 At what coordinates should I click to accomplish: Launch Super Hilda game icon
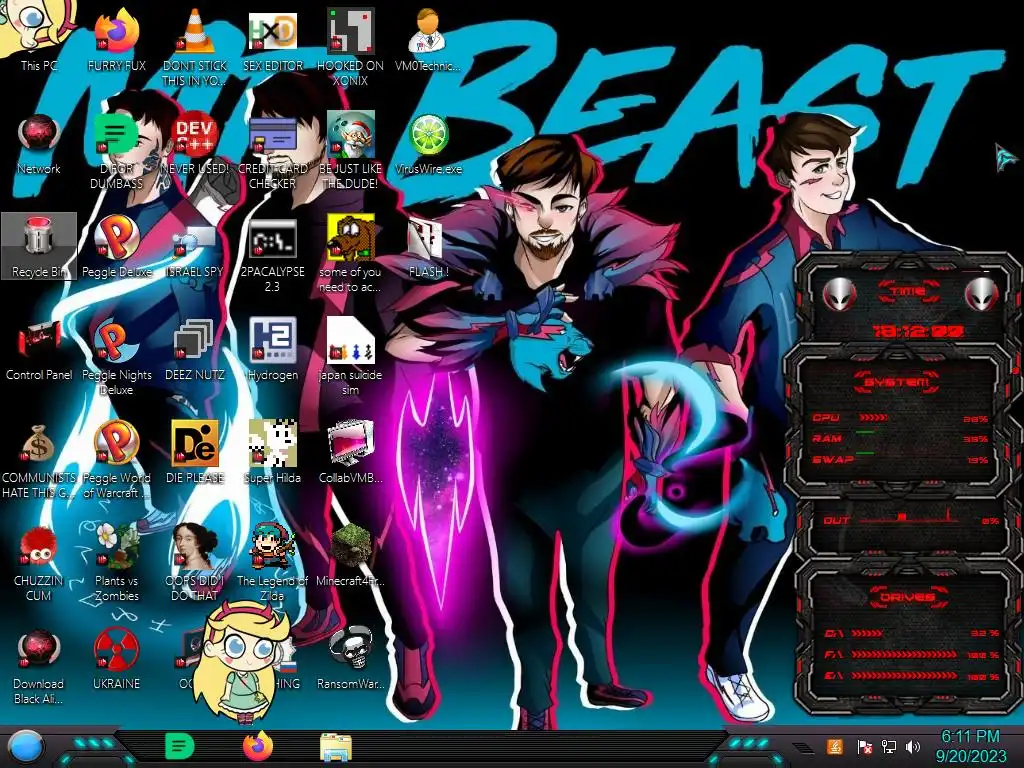click(x=272, y=452)
